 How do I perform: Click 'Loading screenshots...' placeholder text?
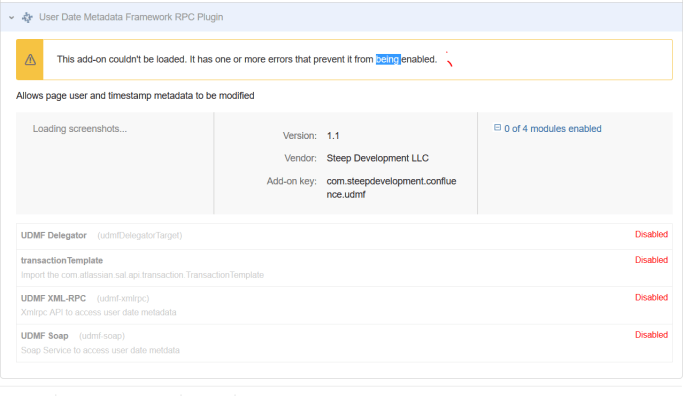pyautogui.click(x=80, y=129)
